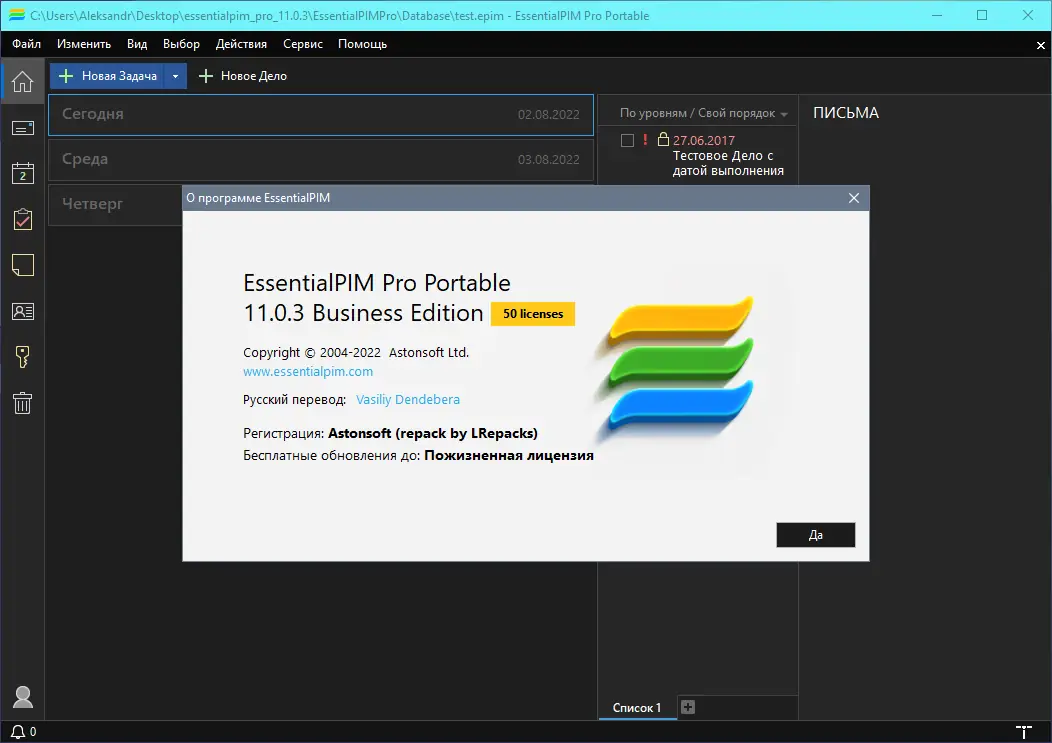Click the ПИСЬМА section heading

(845, 113)
